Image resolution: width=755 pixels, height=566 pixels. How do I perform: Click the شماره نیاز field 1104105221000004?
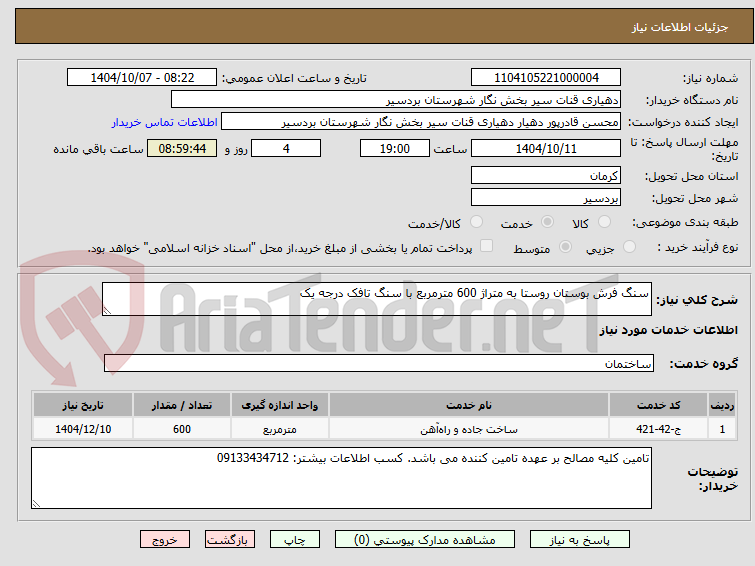point(546,78)
